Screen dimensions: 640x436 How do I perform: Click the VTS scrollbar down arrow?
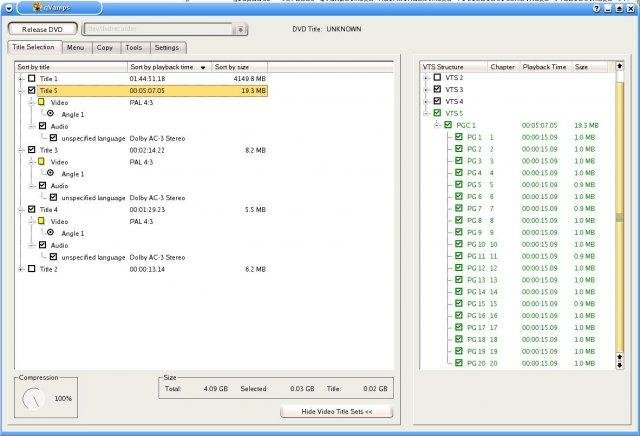tap(620, 365)
